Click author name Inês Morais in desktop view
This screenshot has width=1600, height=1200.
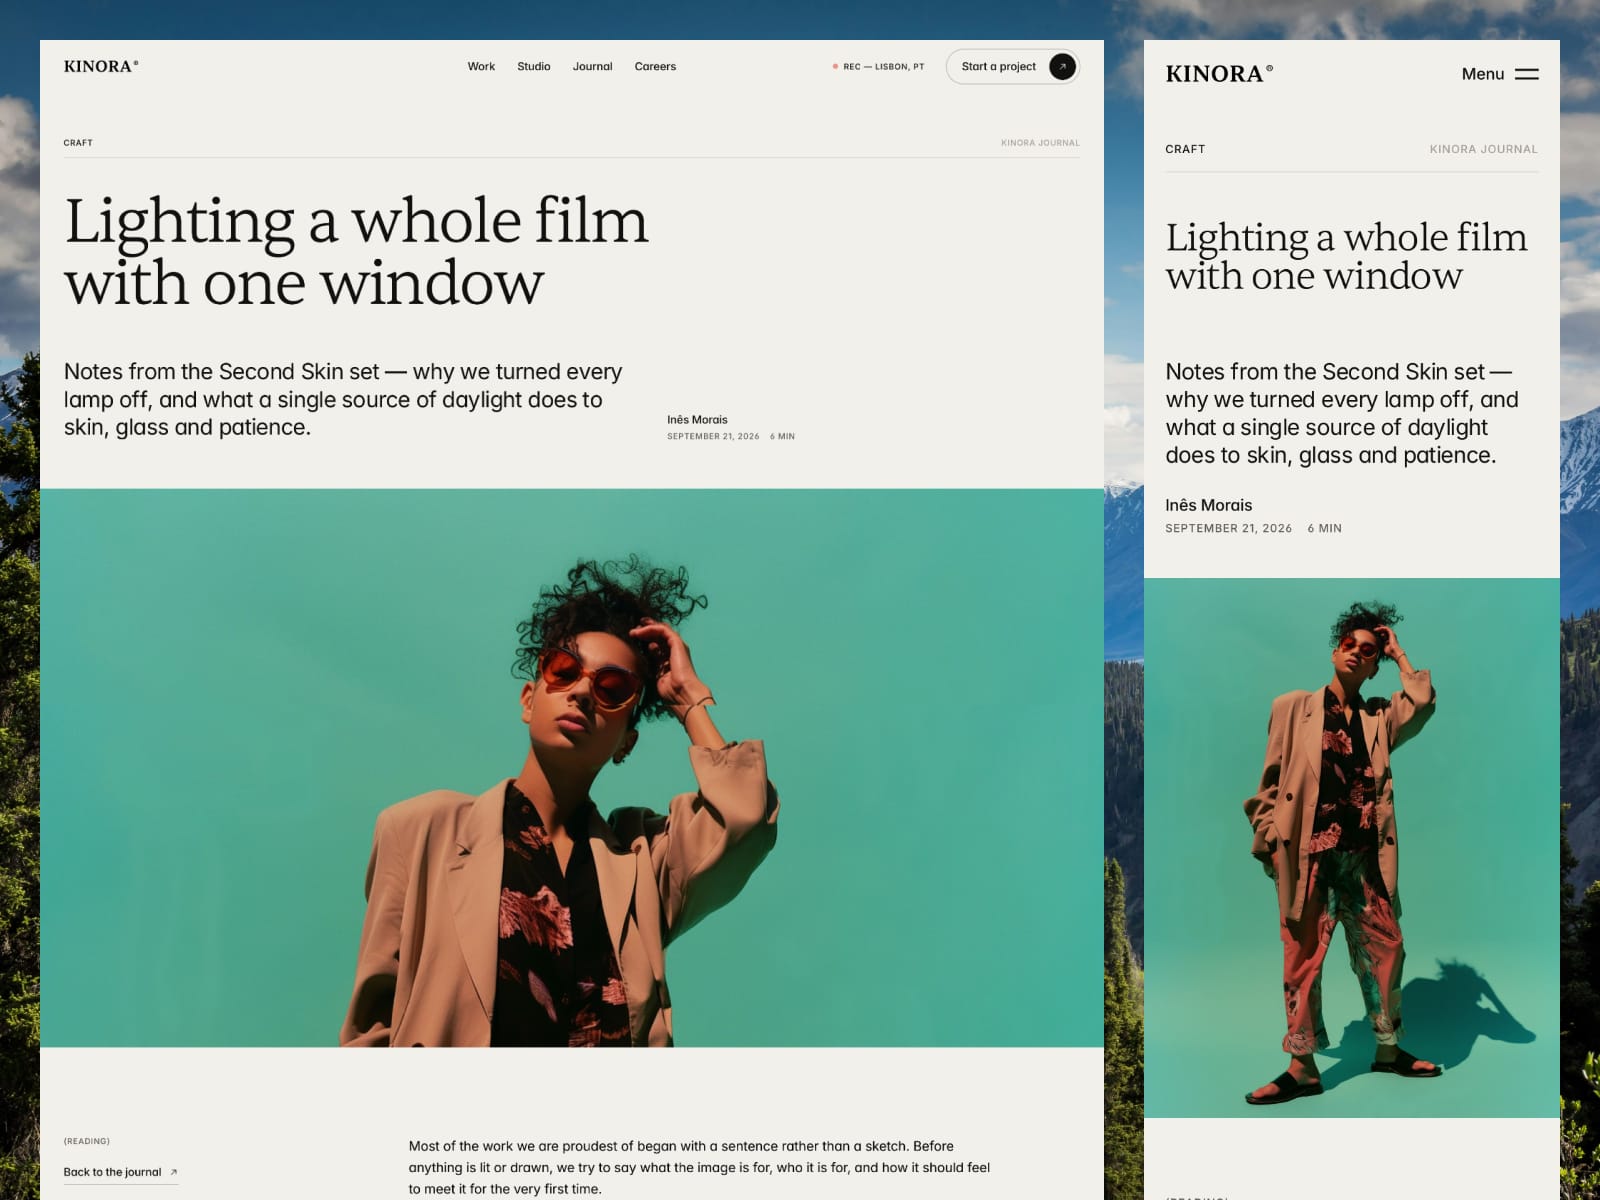(697, 420)
